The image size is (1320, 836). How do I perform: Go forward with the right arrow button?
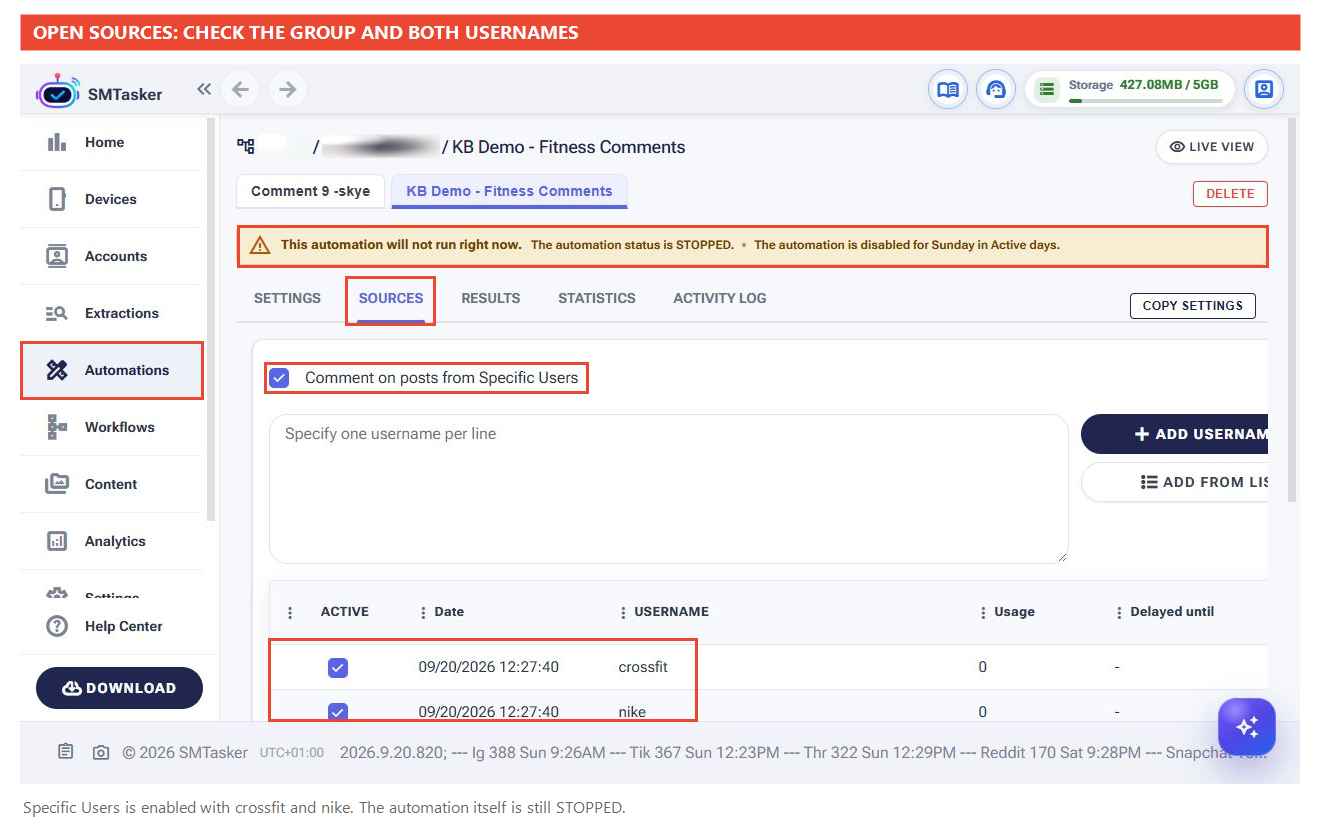coord(288,90)
